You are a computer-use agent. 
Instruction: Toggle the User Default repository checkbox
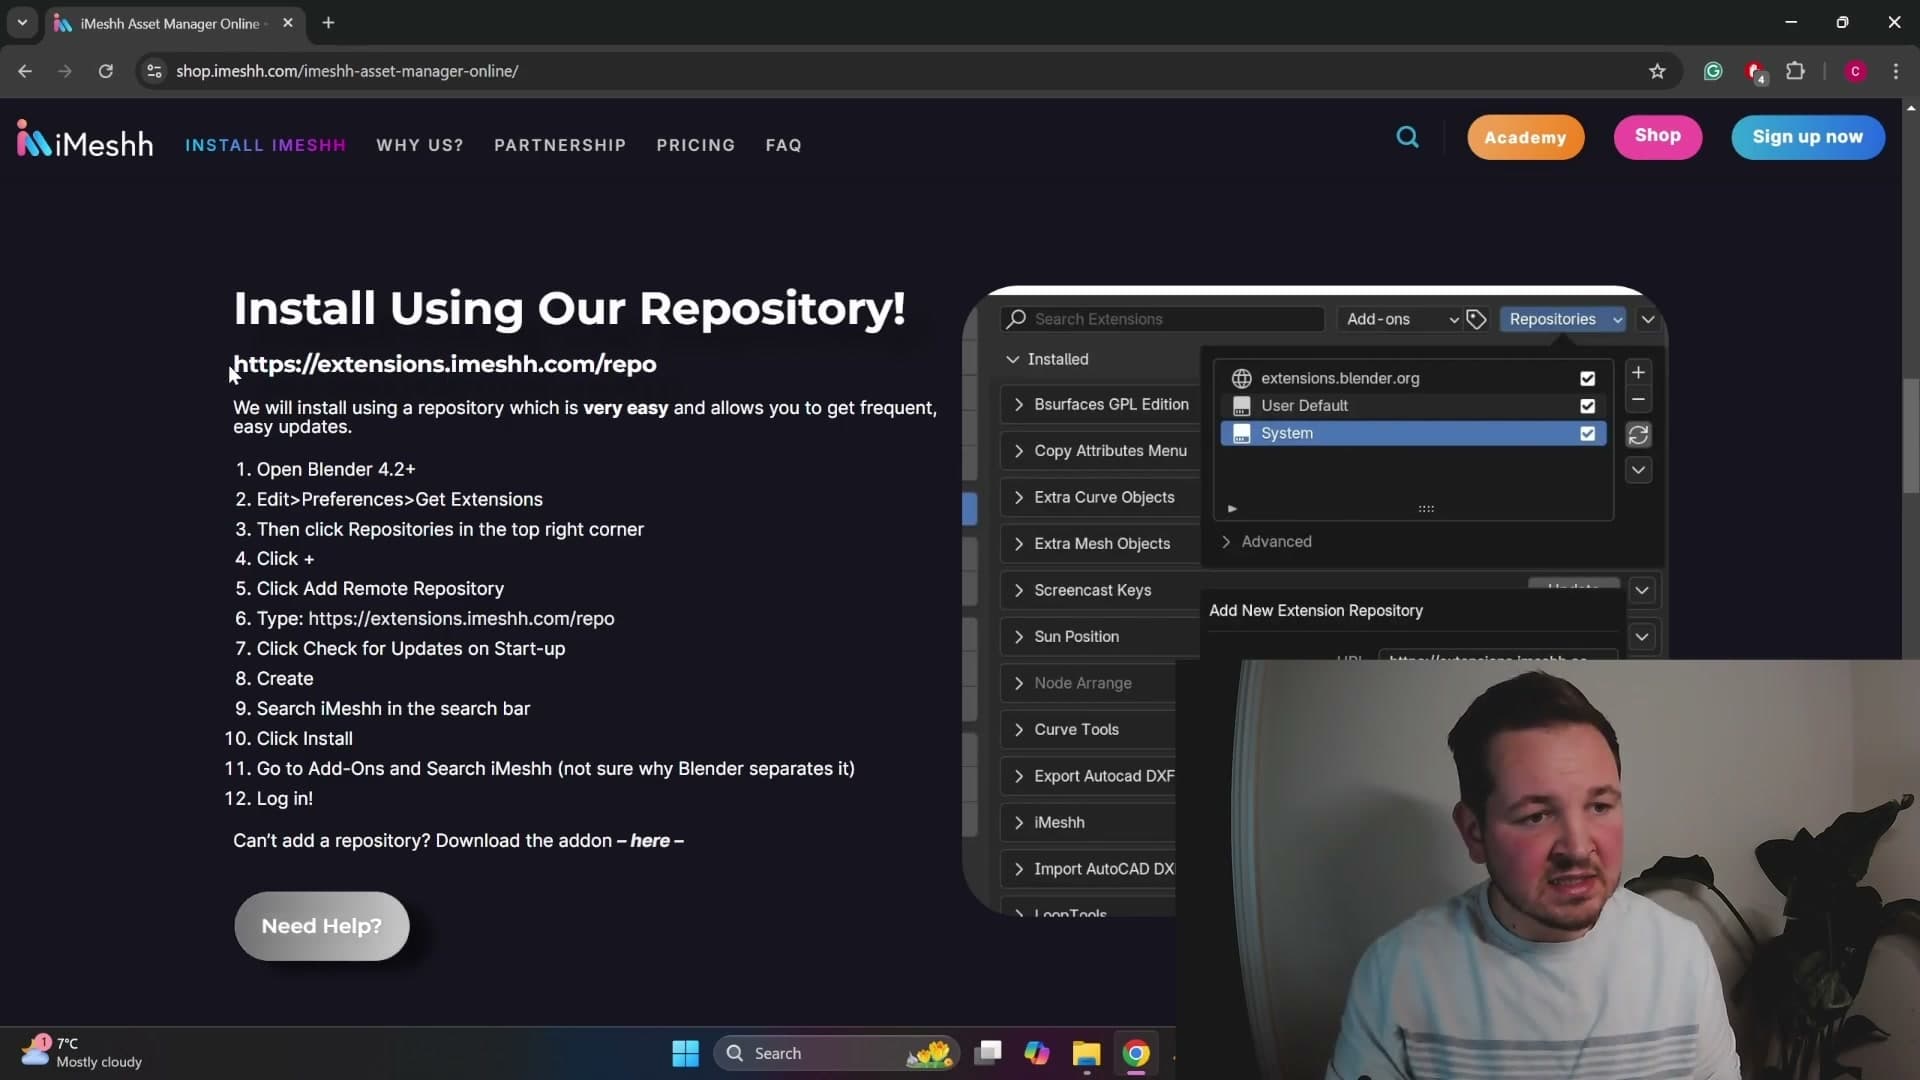(1587, 406)
